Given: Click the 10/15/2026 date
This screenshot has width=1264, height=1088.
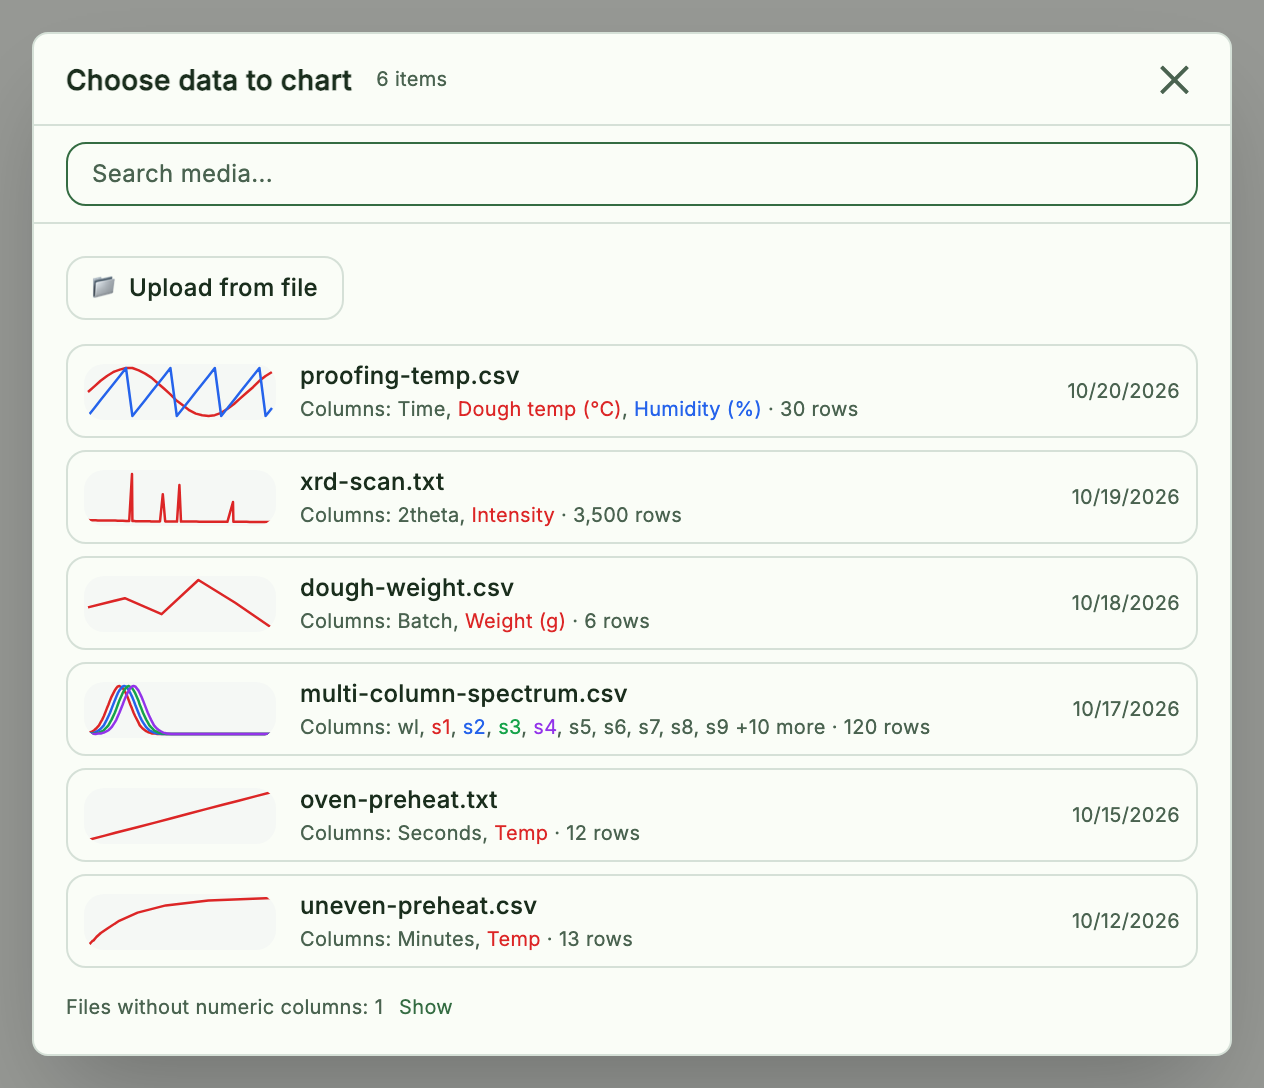Looking at the screenshot, I should pyautogui.click(x=1126, y=815).
